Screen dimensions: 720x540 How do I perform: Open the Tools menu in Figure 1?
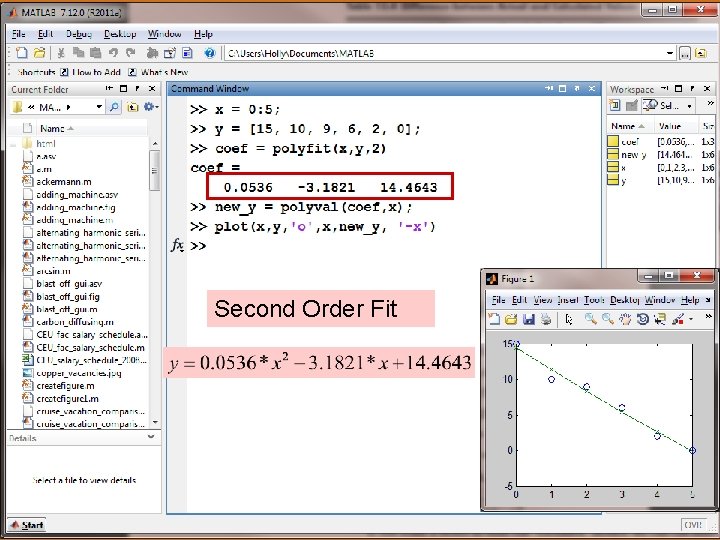[x=594, y=300]
